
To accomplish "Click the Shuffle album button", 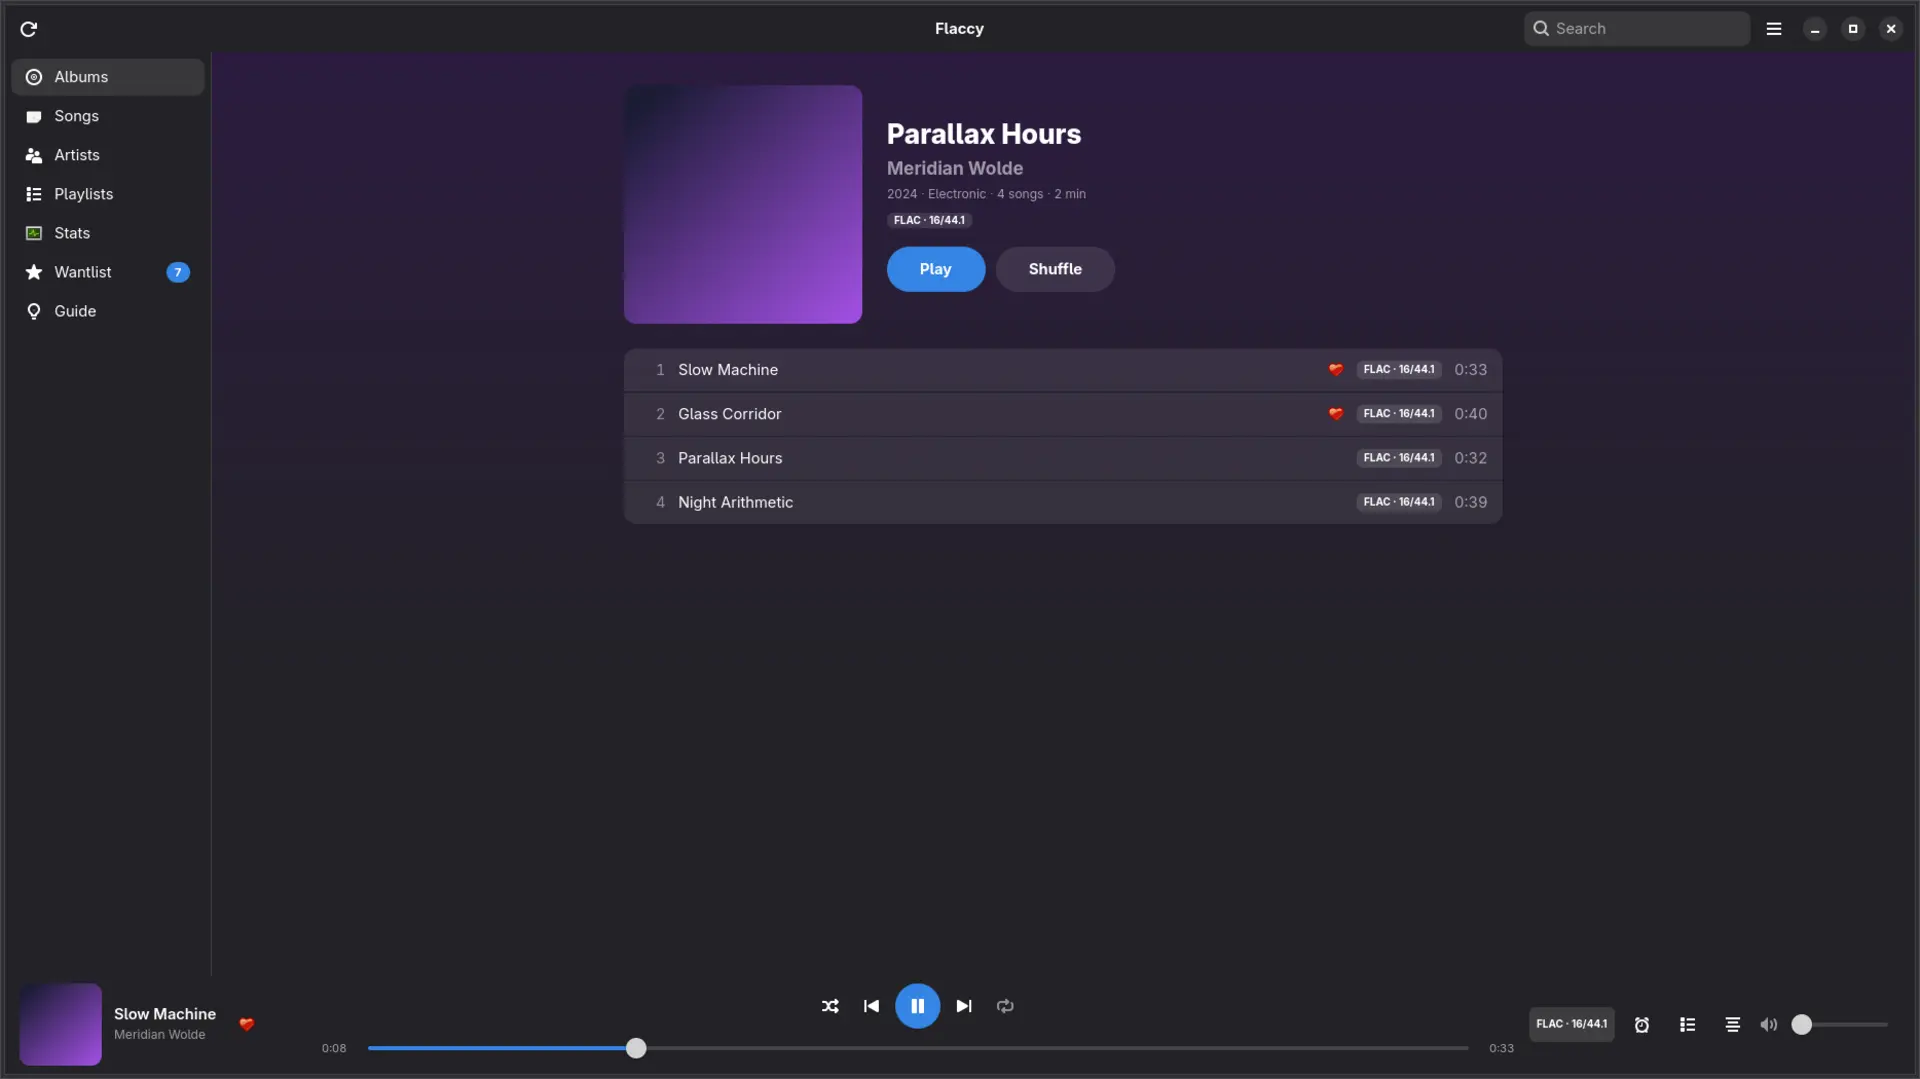I will coord(1055,269).
